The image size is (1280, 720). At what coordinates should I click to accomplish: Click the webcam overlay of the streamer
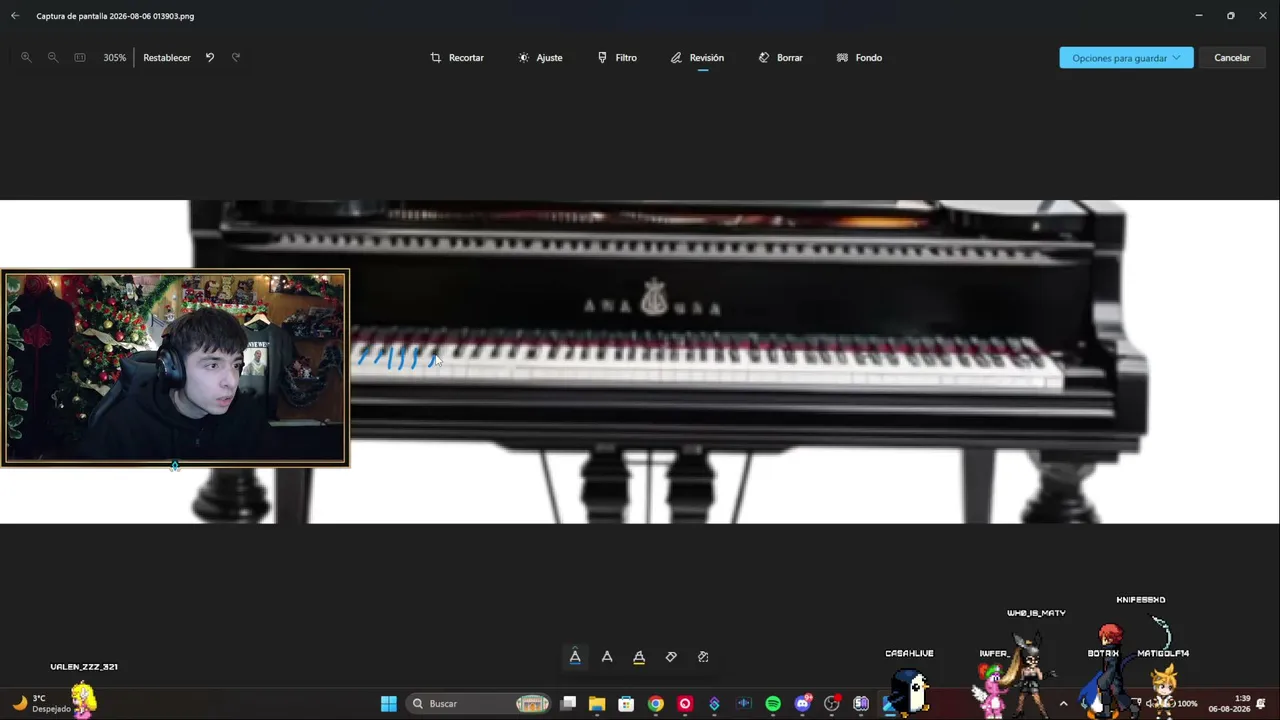pyautogui.click(x=175, y=368)
